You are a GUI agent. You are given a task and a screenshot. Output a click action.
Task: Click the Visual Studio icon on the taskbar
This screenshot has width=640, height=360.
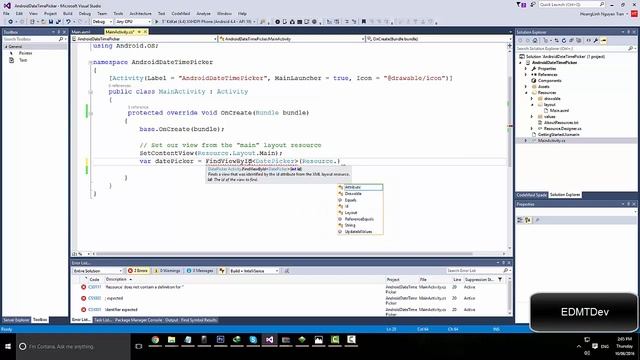(x=269, y=340)
